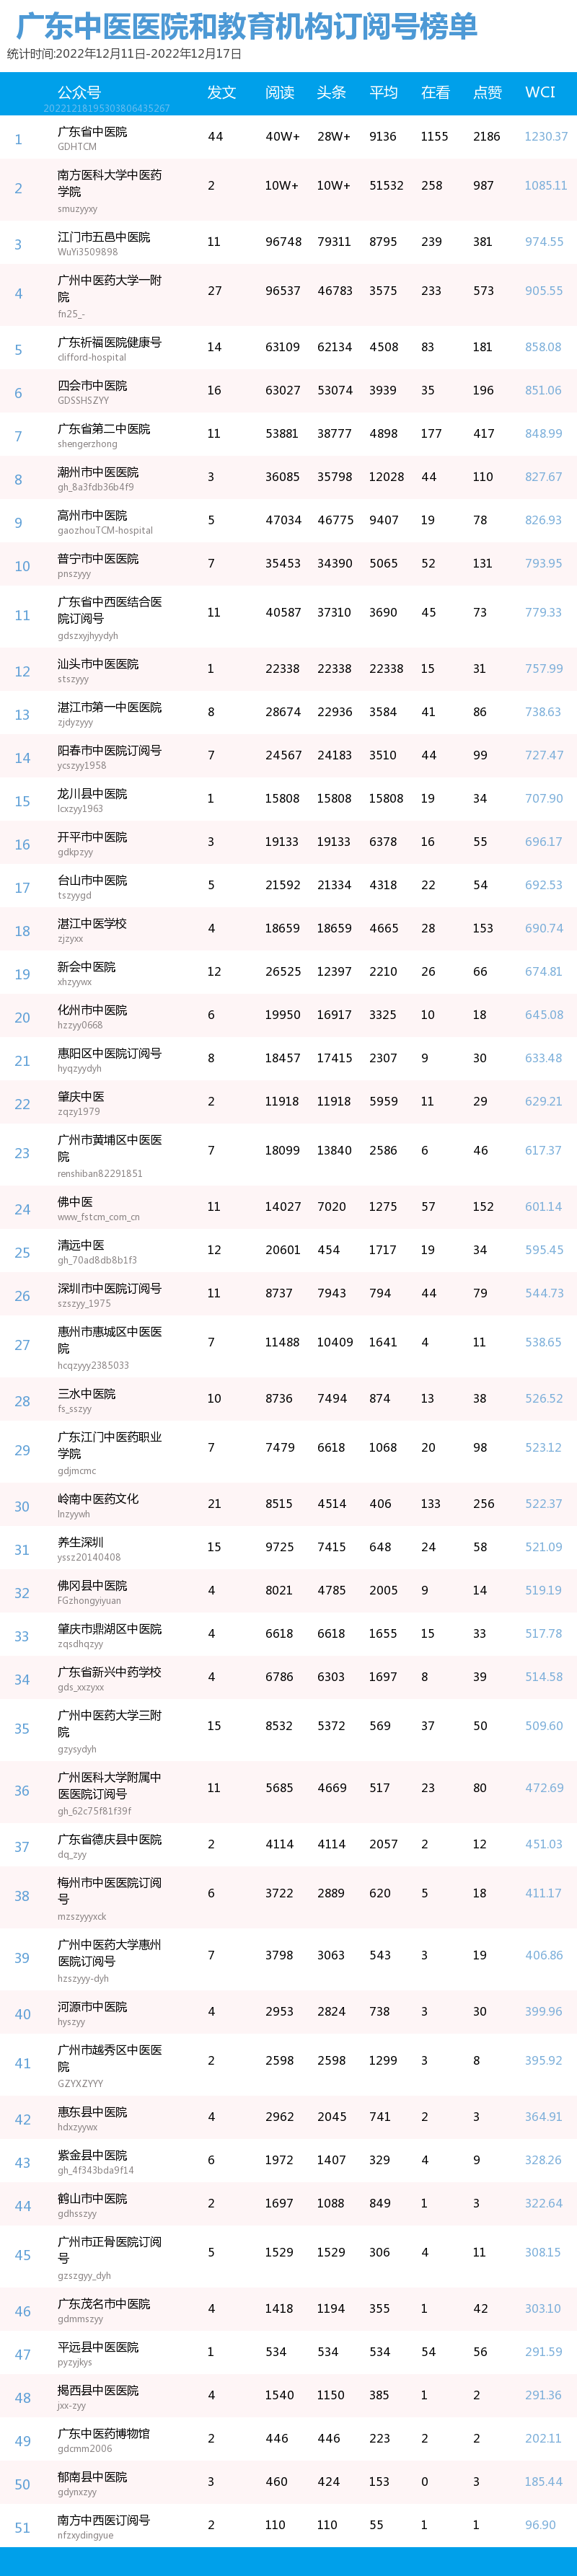Select 广东茂名市中医院 row name
Screen dimensions: 577x2576
pos(104,2303)
